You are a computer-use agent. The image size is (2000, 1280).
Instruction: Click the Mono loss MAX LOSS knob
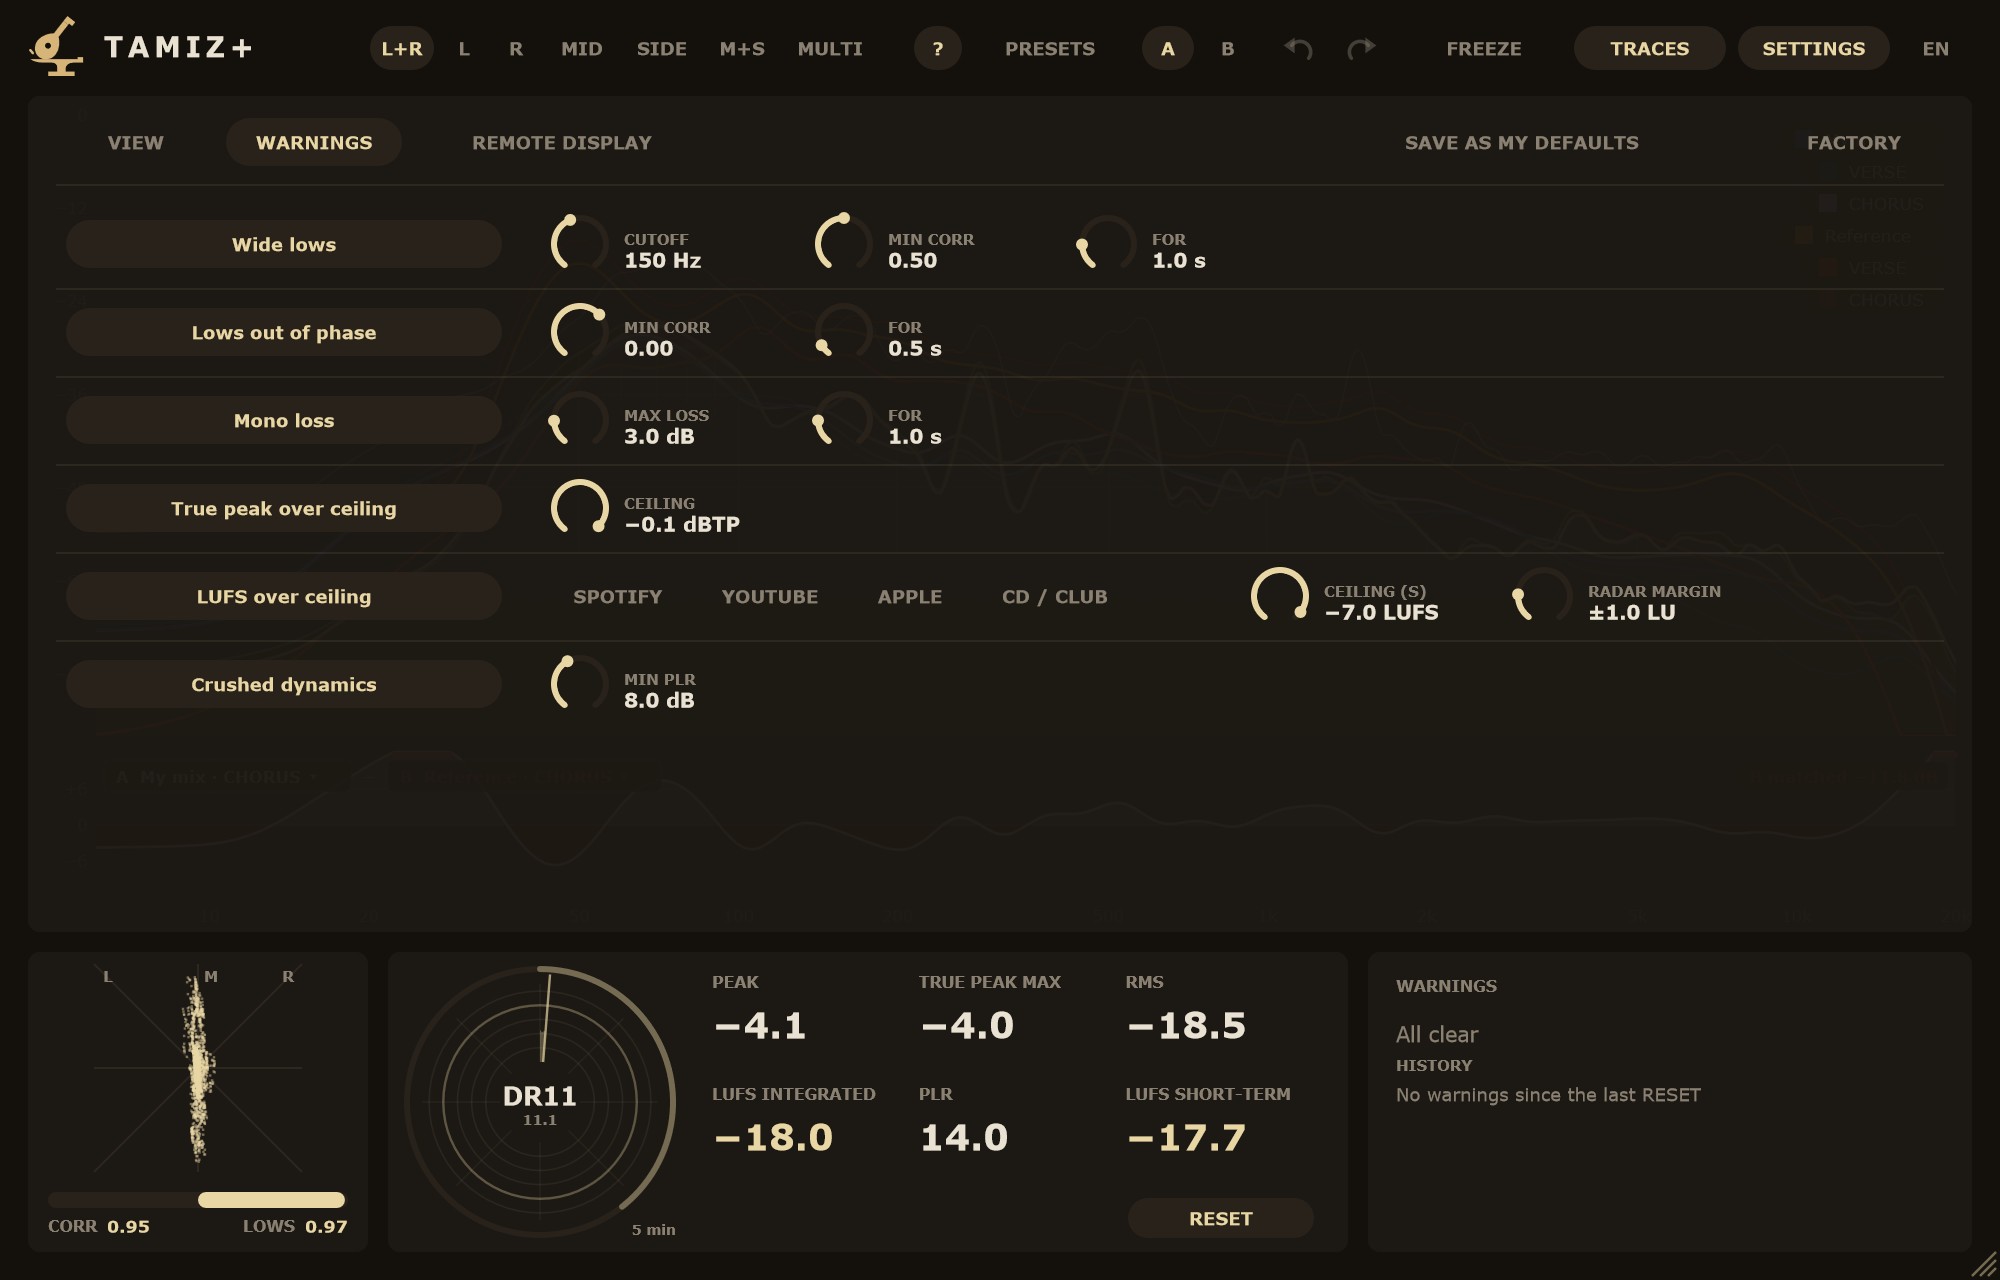pyautogui.click(x=579, y=420)
